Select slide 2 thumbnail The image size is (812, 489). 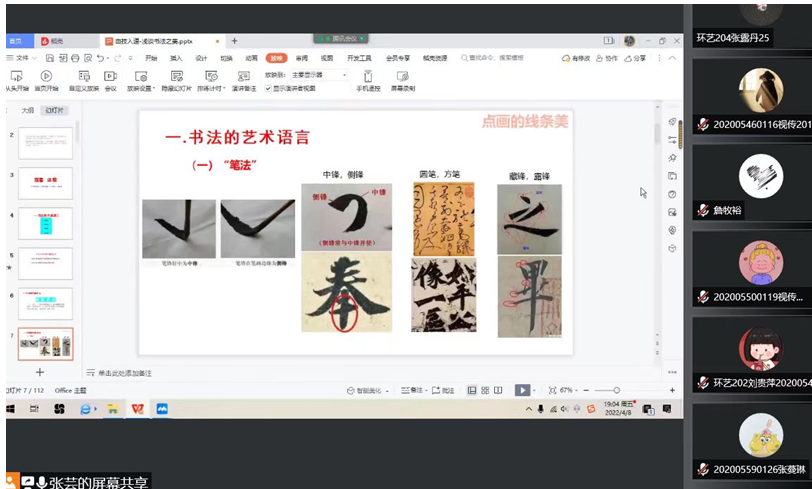pos(46,143)
